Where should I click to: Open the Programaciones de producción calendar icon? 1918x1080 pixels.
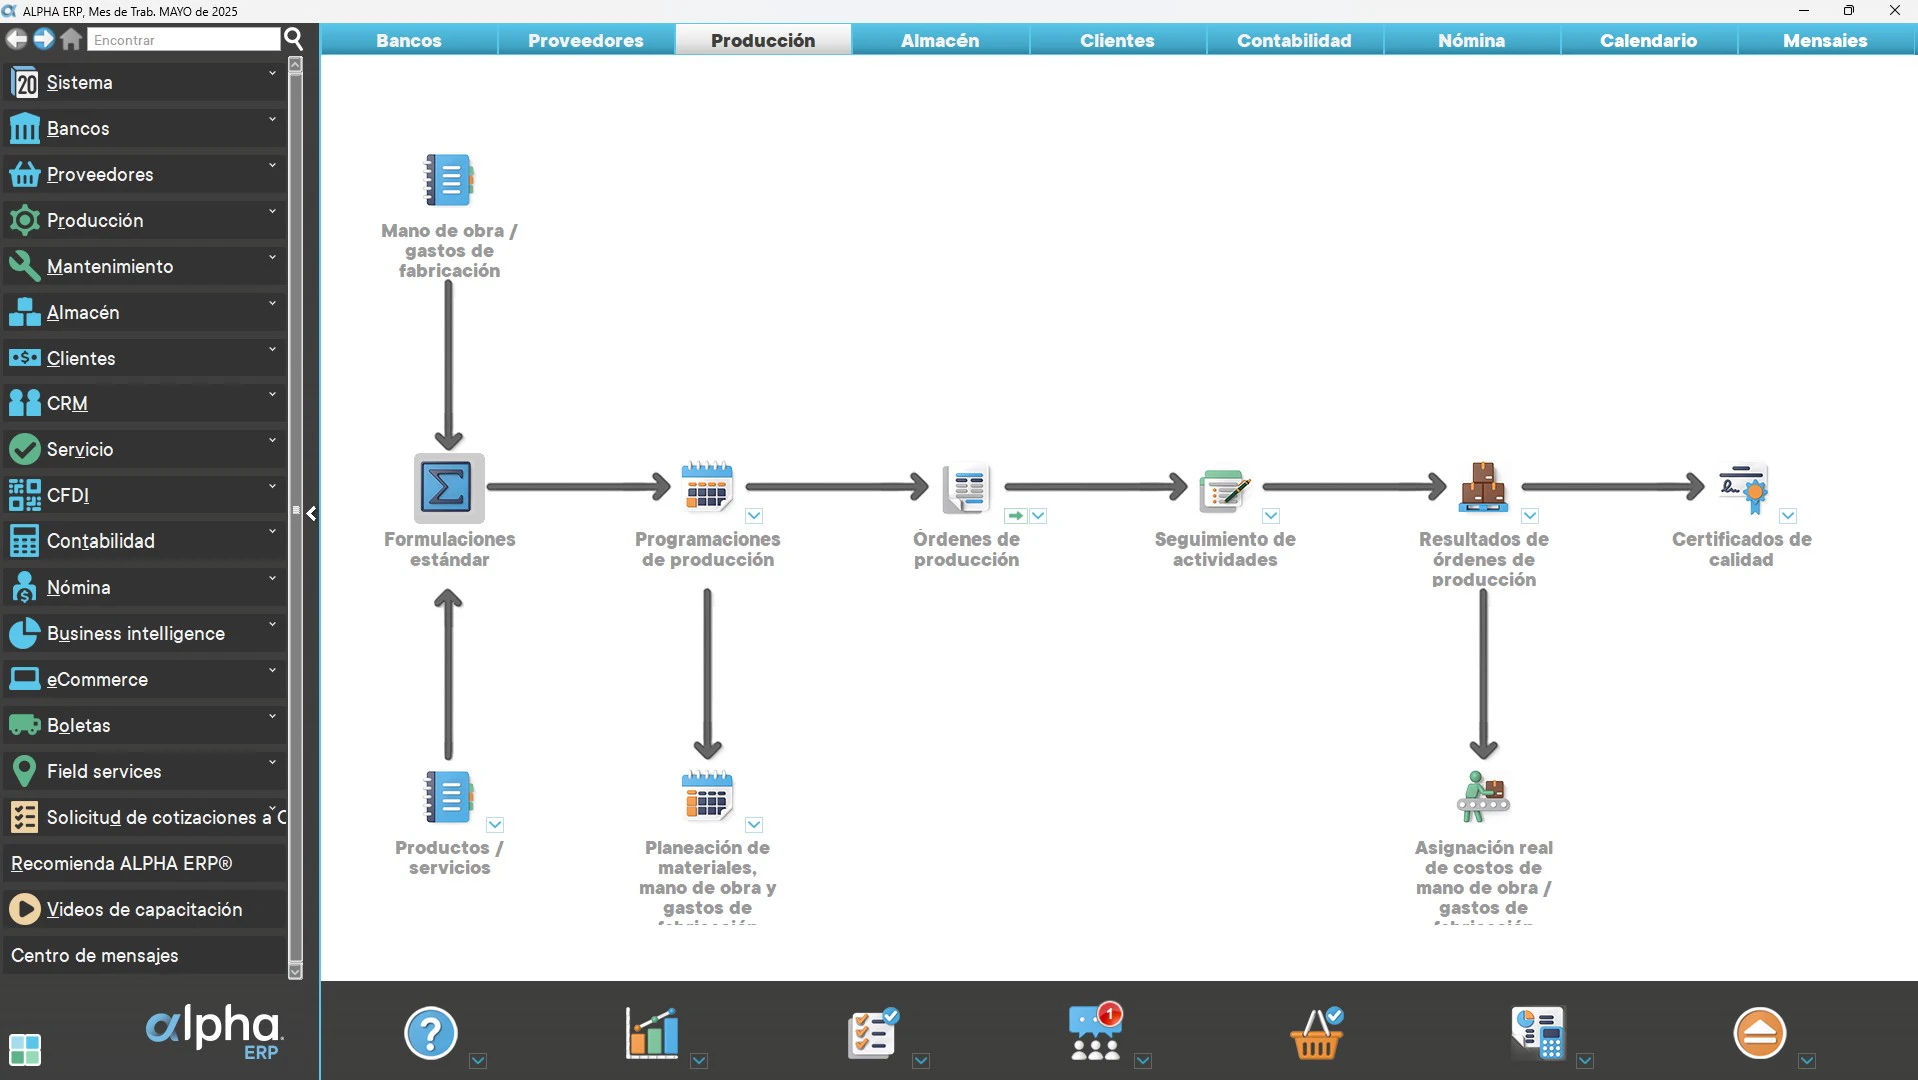[x=707, y=487]
